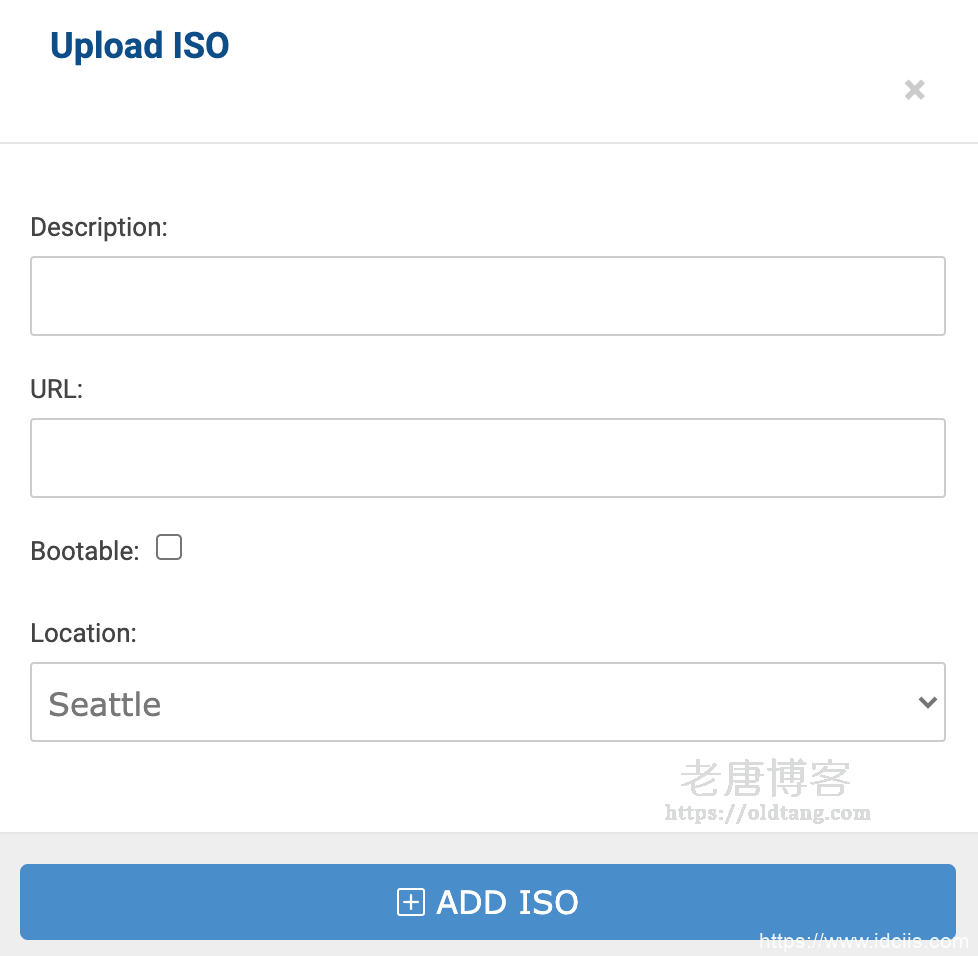
Task: Click the Location dropdown chevron arrow
Action: 927,702
